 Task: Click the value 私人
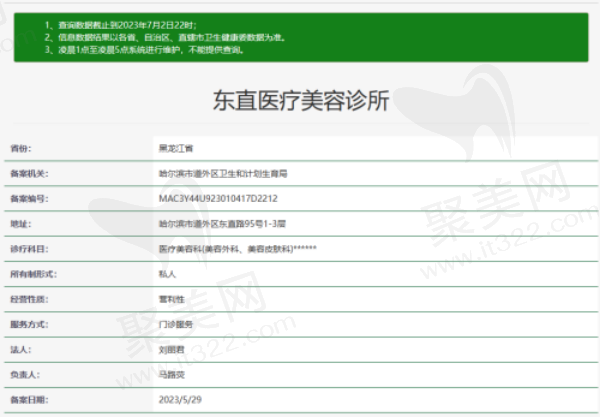167,274
